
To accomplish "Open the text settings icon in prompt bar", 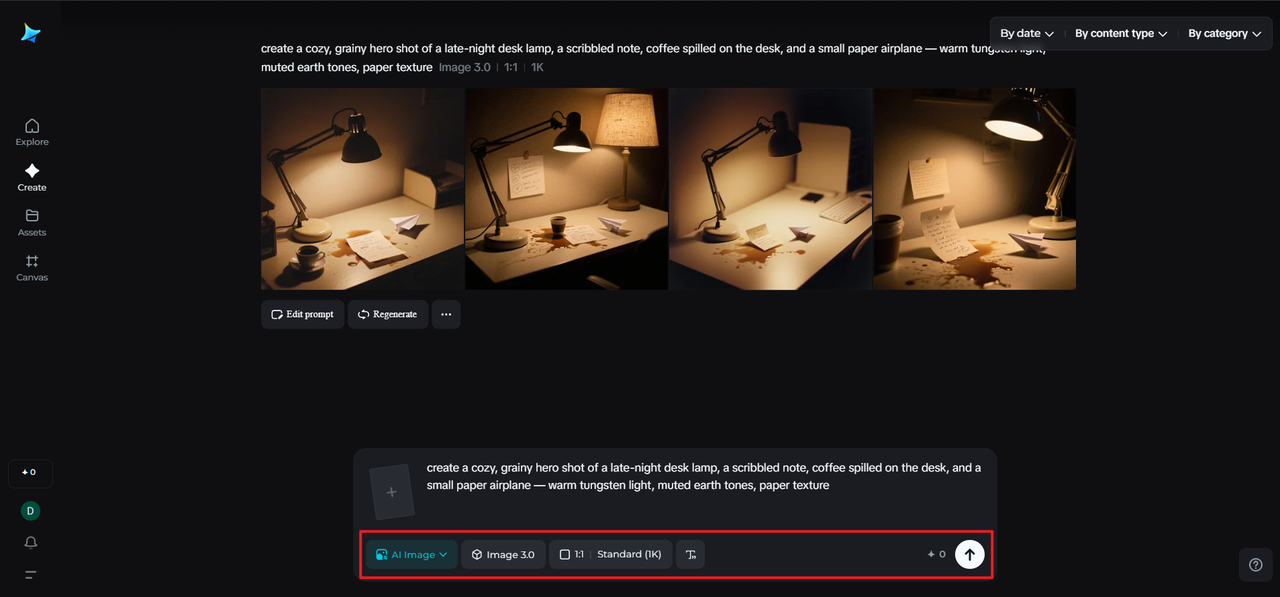I will (x=690, y=554).
